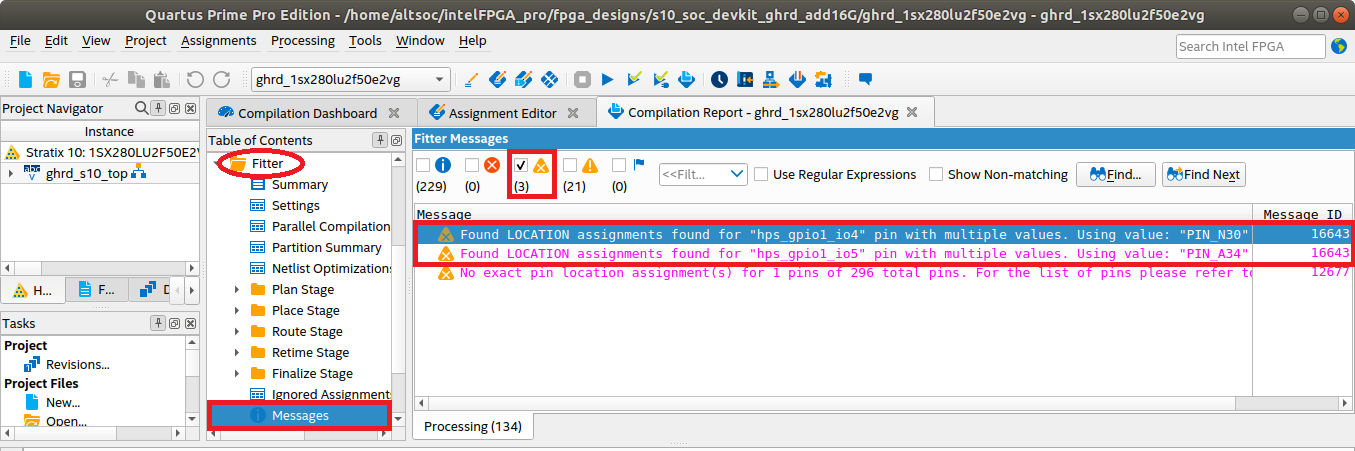The height and width of the screenshot is (451, 1355).
Task: Click the blue speech bubble toolbar icon
Action: pyautogui.click(x=866, y=79)
